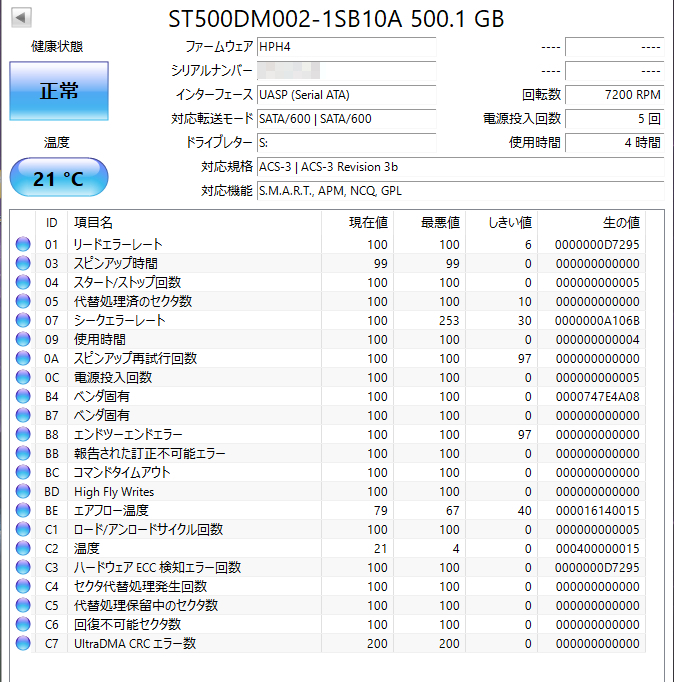The width and height of the screenshot is (674, 682).
Task: Click current value 79 in エアフロー温度 row
Action: click(x=380, y=511)
